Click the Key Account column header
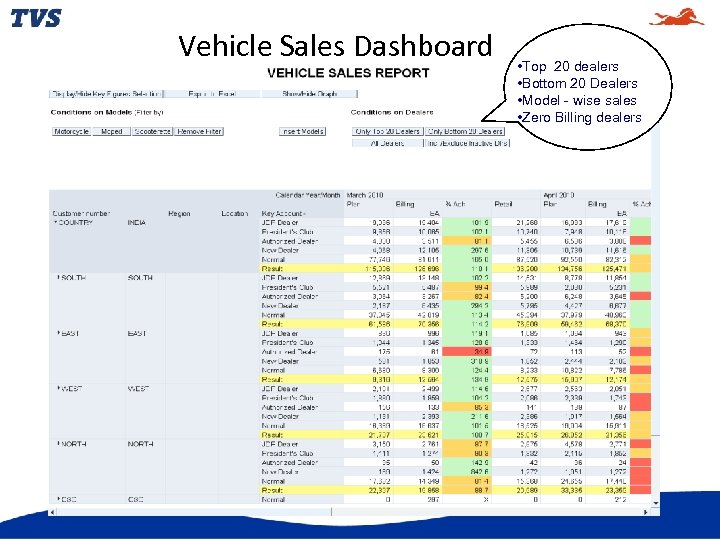 pyautogui.click(x=283, y=214)
